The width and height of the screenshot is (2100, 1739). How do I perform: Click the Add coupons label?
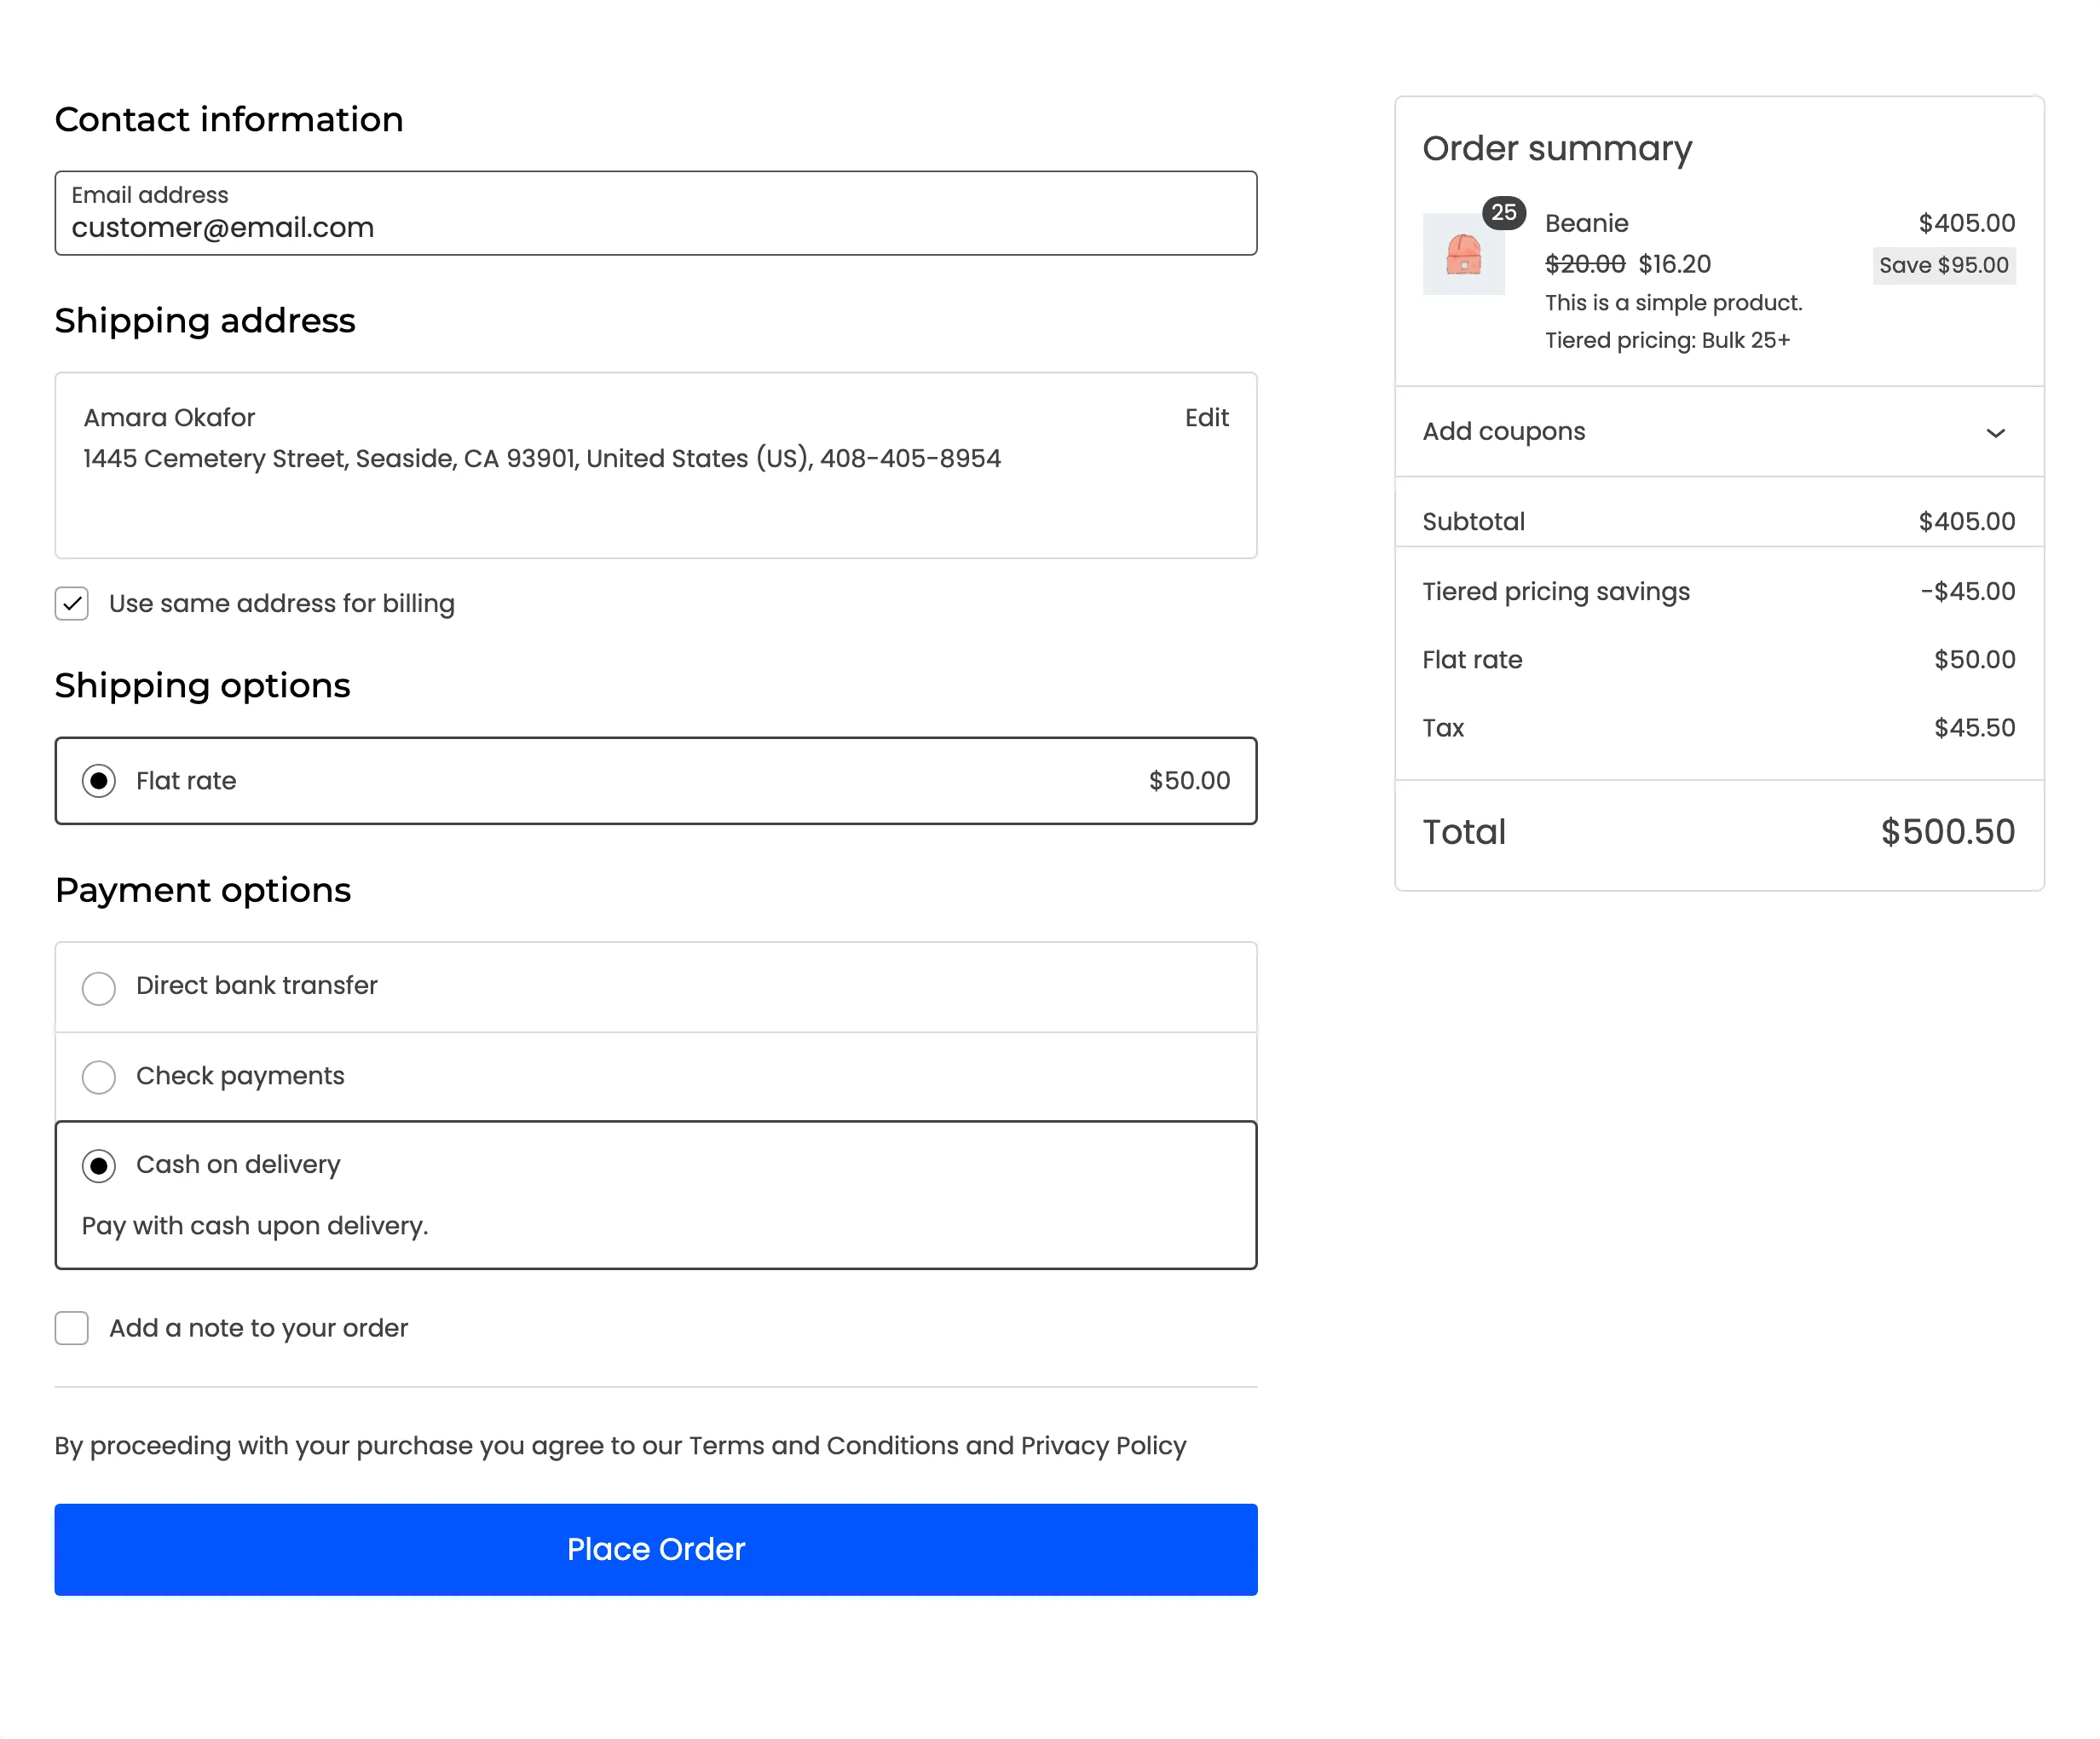(1503, 431)
